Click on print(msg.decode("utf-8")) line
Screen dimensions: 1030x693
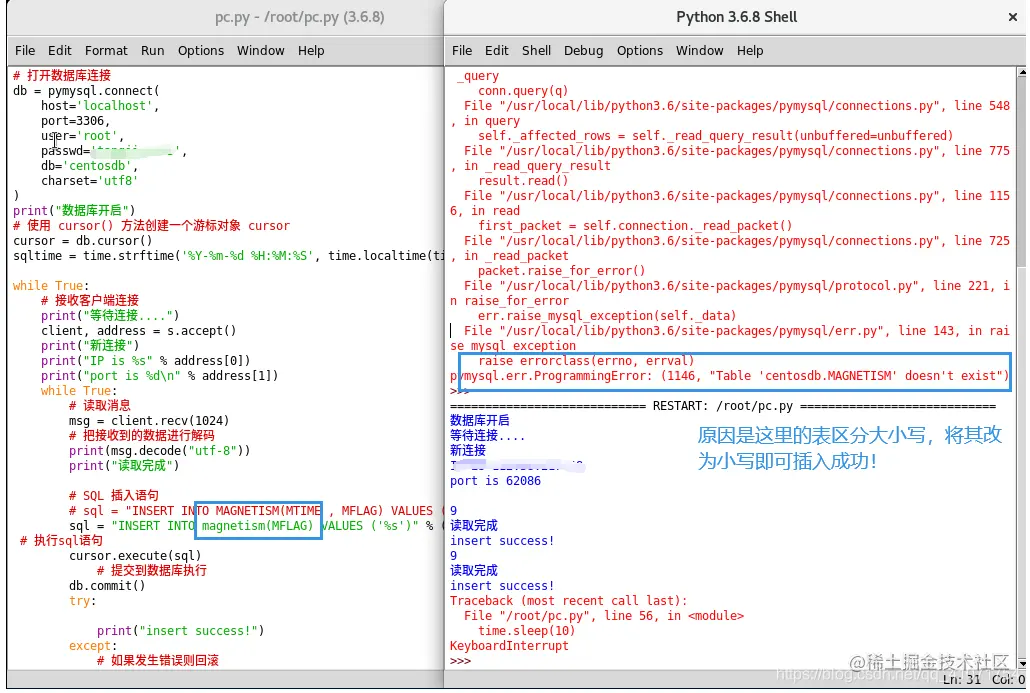tap(160, 451)
